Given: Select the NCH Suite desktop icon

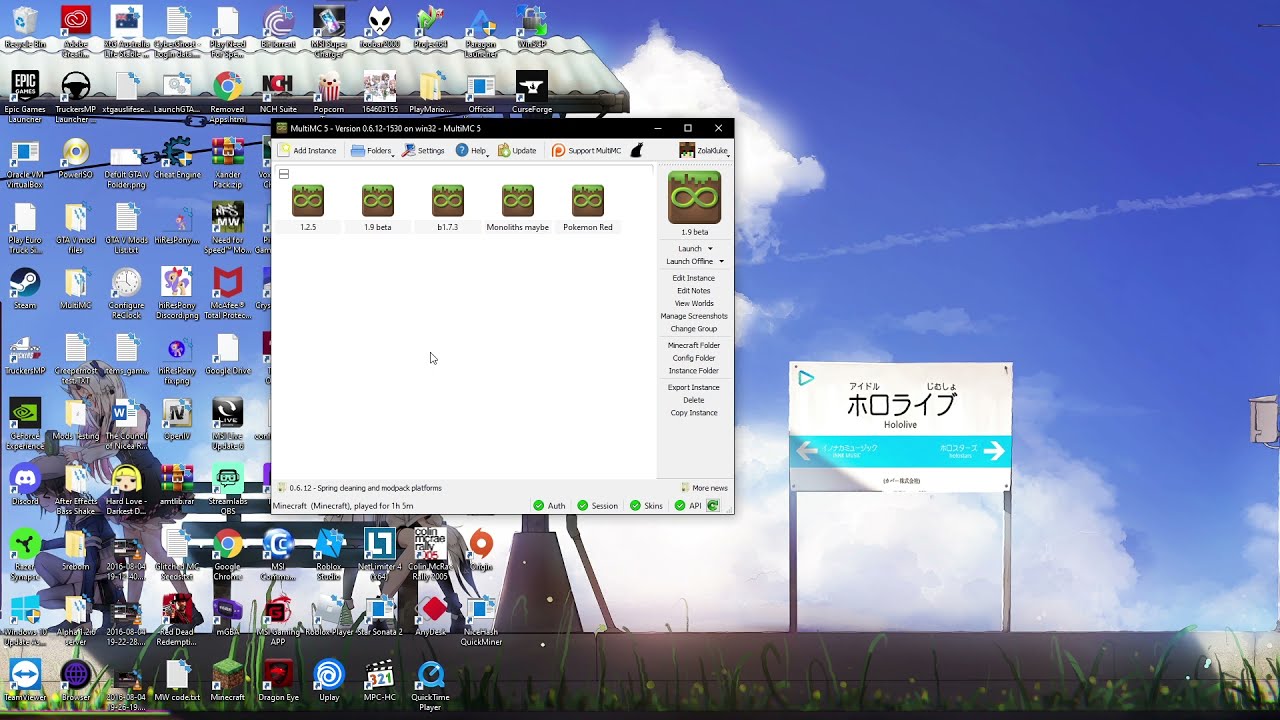Looking at the screenshot, I should 278,93.
